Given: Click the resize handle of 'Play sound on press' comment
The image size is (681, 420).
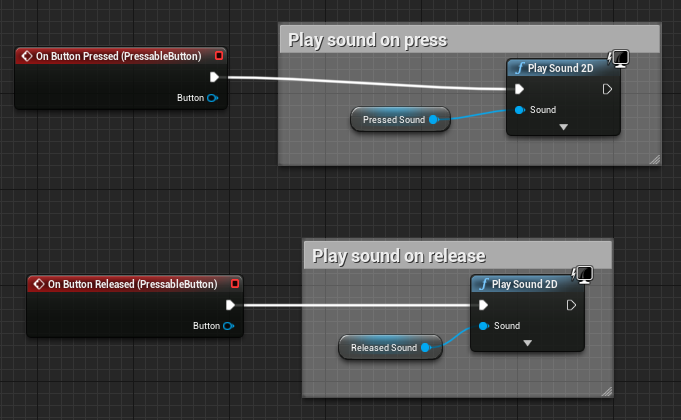Looking at the screenshot, I should coord(654,158).
